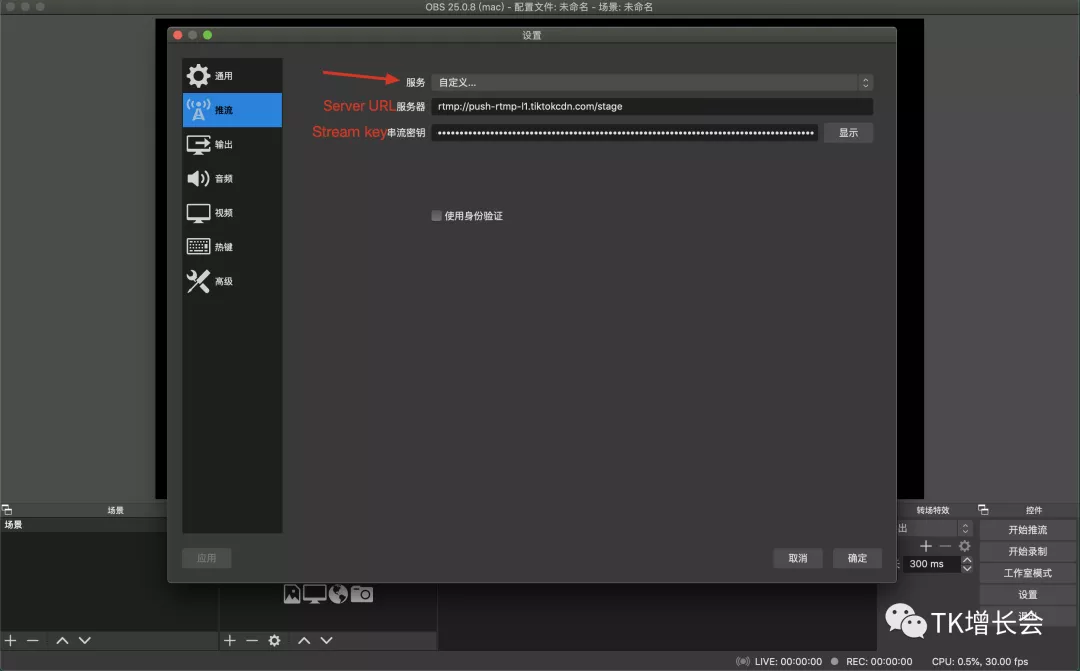Add a scene with the scenes plus icon

pos(10,641)
